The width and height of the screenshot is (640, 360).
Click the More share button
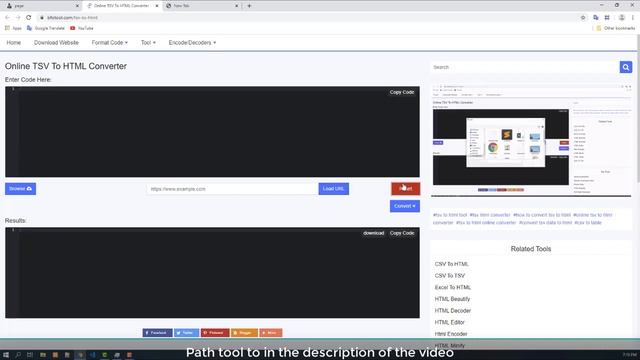pyautogui.click(x=271, y=333)
